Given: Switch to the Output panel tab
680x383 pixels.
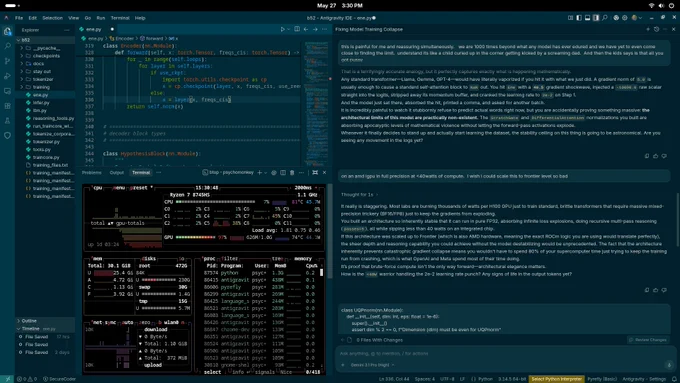Looking at the screenshot, I should pos(117,173).
